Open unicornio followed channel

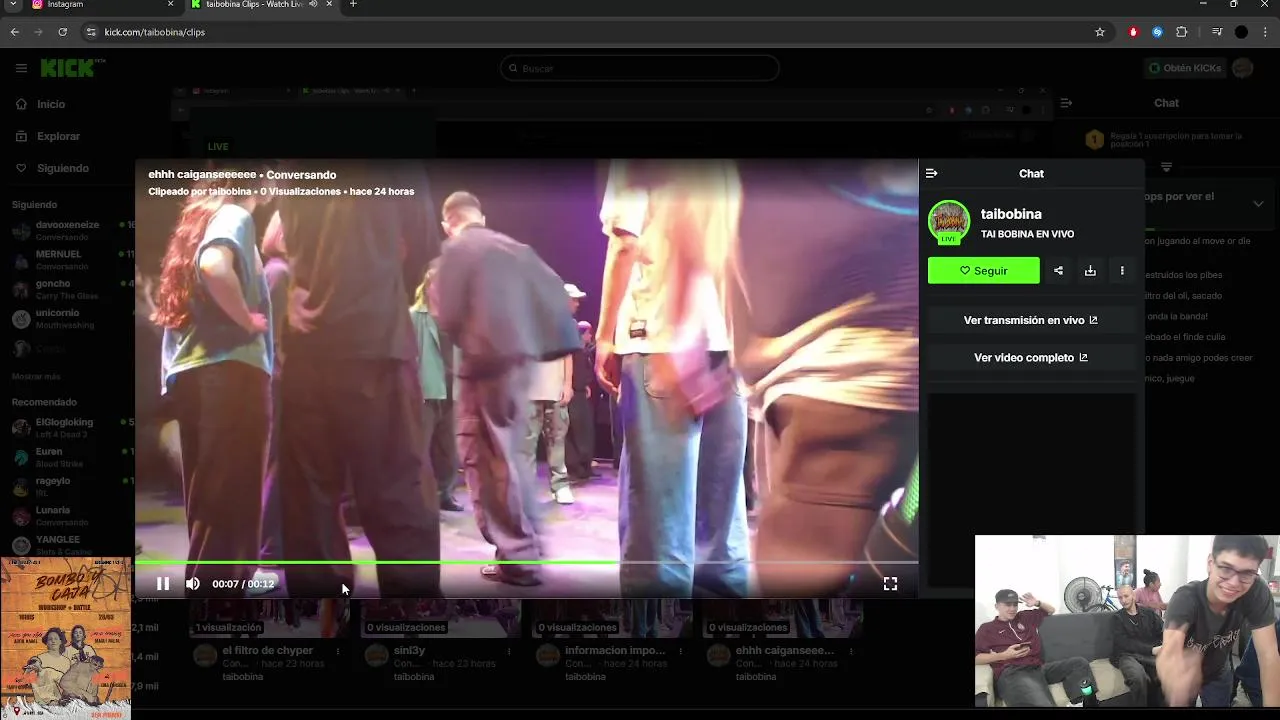tap(70, 318)
